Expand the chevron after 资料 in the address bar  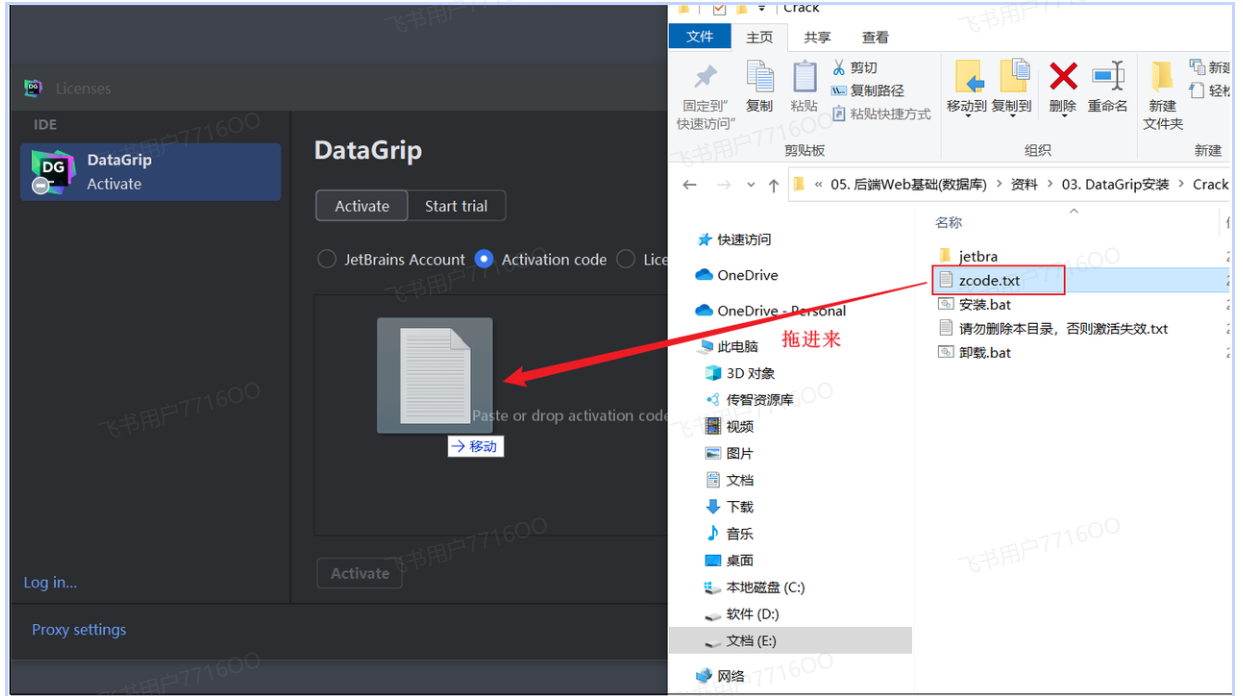[1050, 185]
